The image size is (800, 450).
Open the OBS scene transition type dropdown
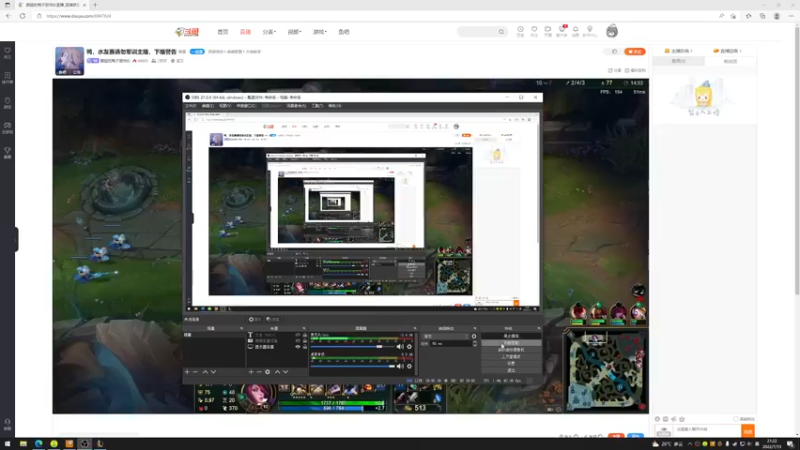[x=446, y=336]
